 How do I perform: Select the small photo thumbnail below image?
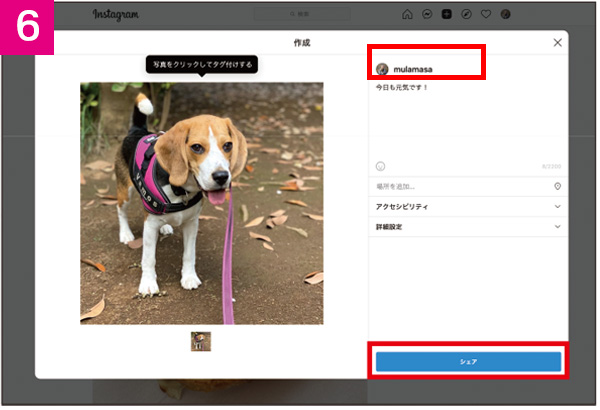pos(201,341)
